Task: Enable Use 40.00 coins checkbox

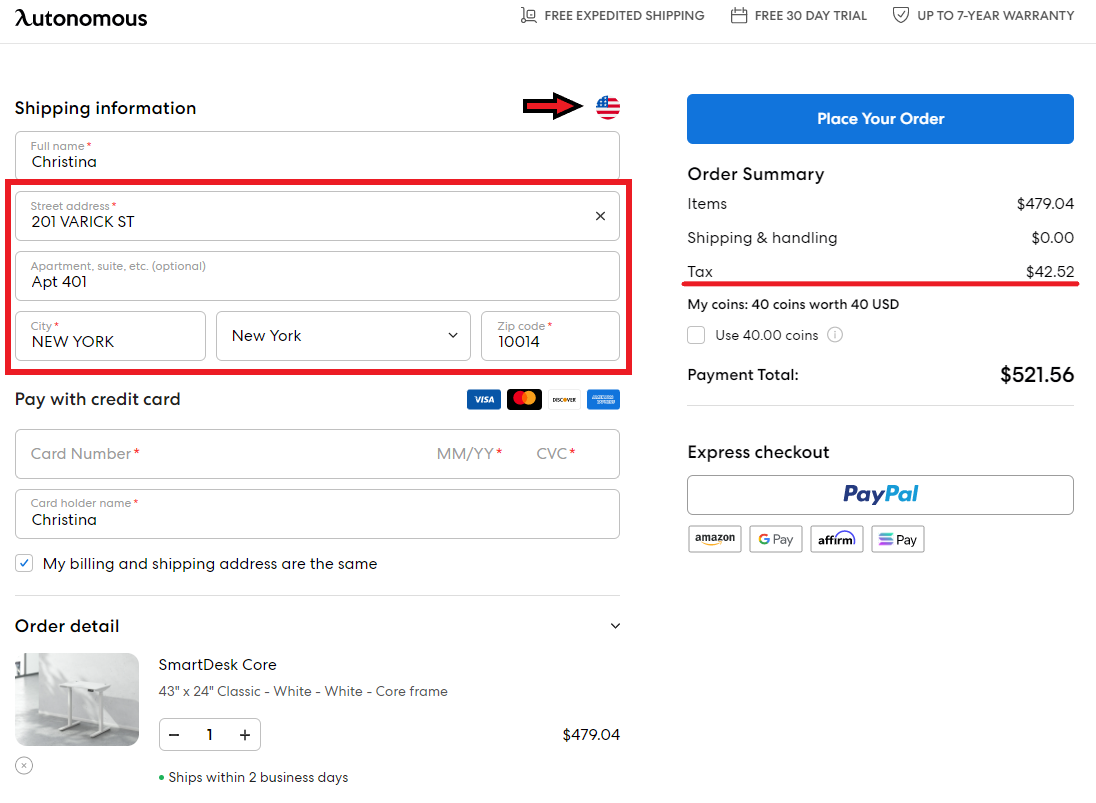Action: tap(696, 335)
